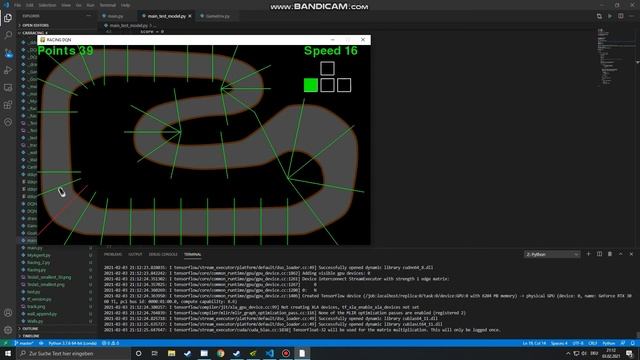This screenshot has width=640, height=360.
Task: Click the Spaces: 4 indentation setting
Action: tap(559, 343)
